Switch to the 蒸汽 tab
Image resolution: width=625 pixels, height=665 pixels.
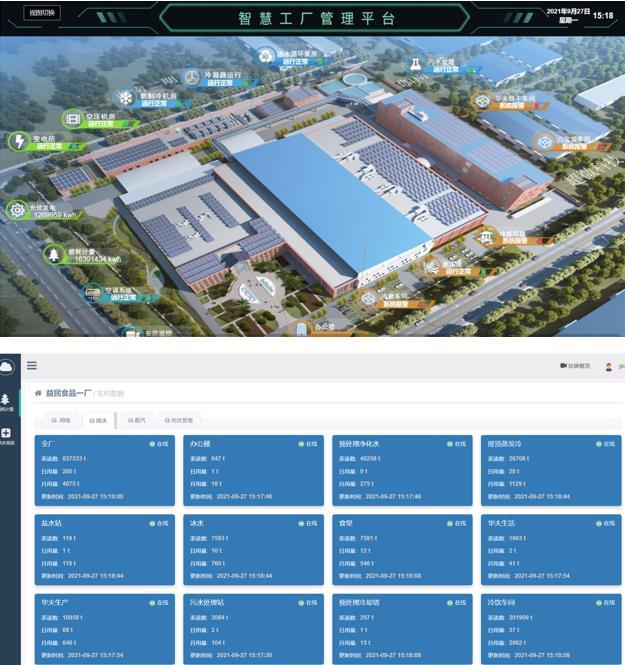(138, 420)
